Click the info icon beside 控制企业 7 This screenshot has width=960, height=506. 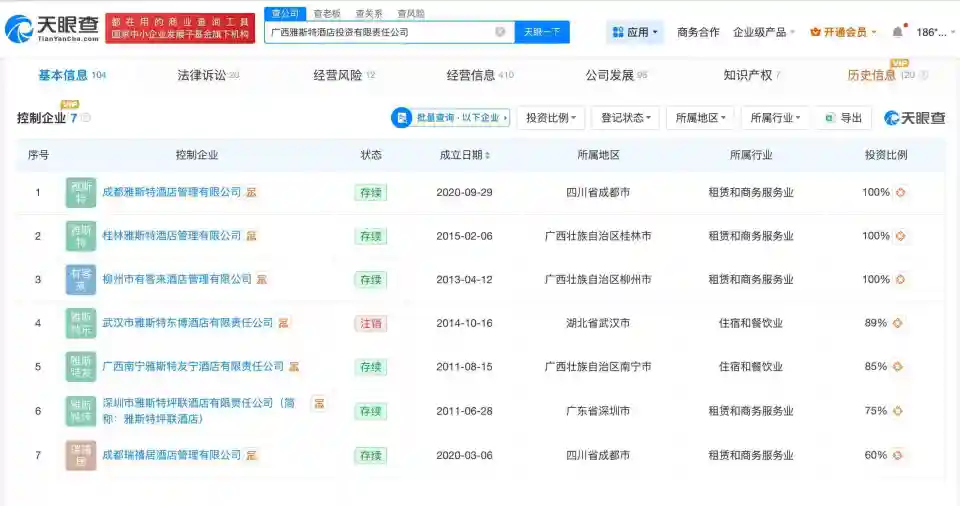pos(86,118)
